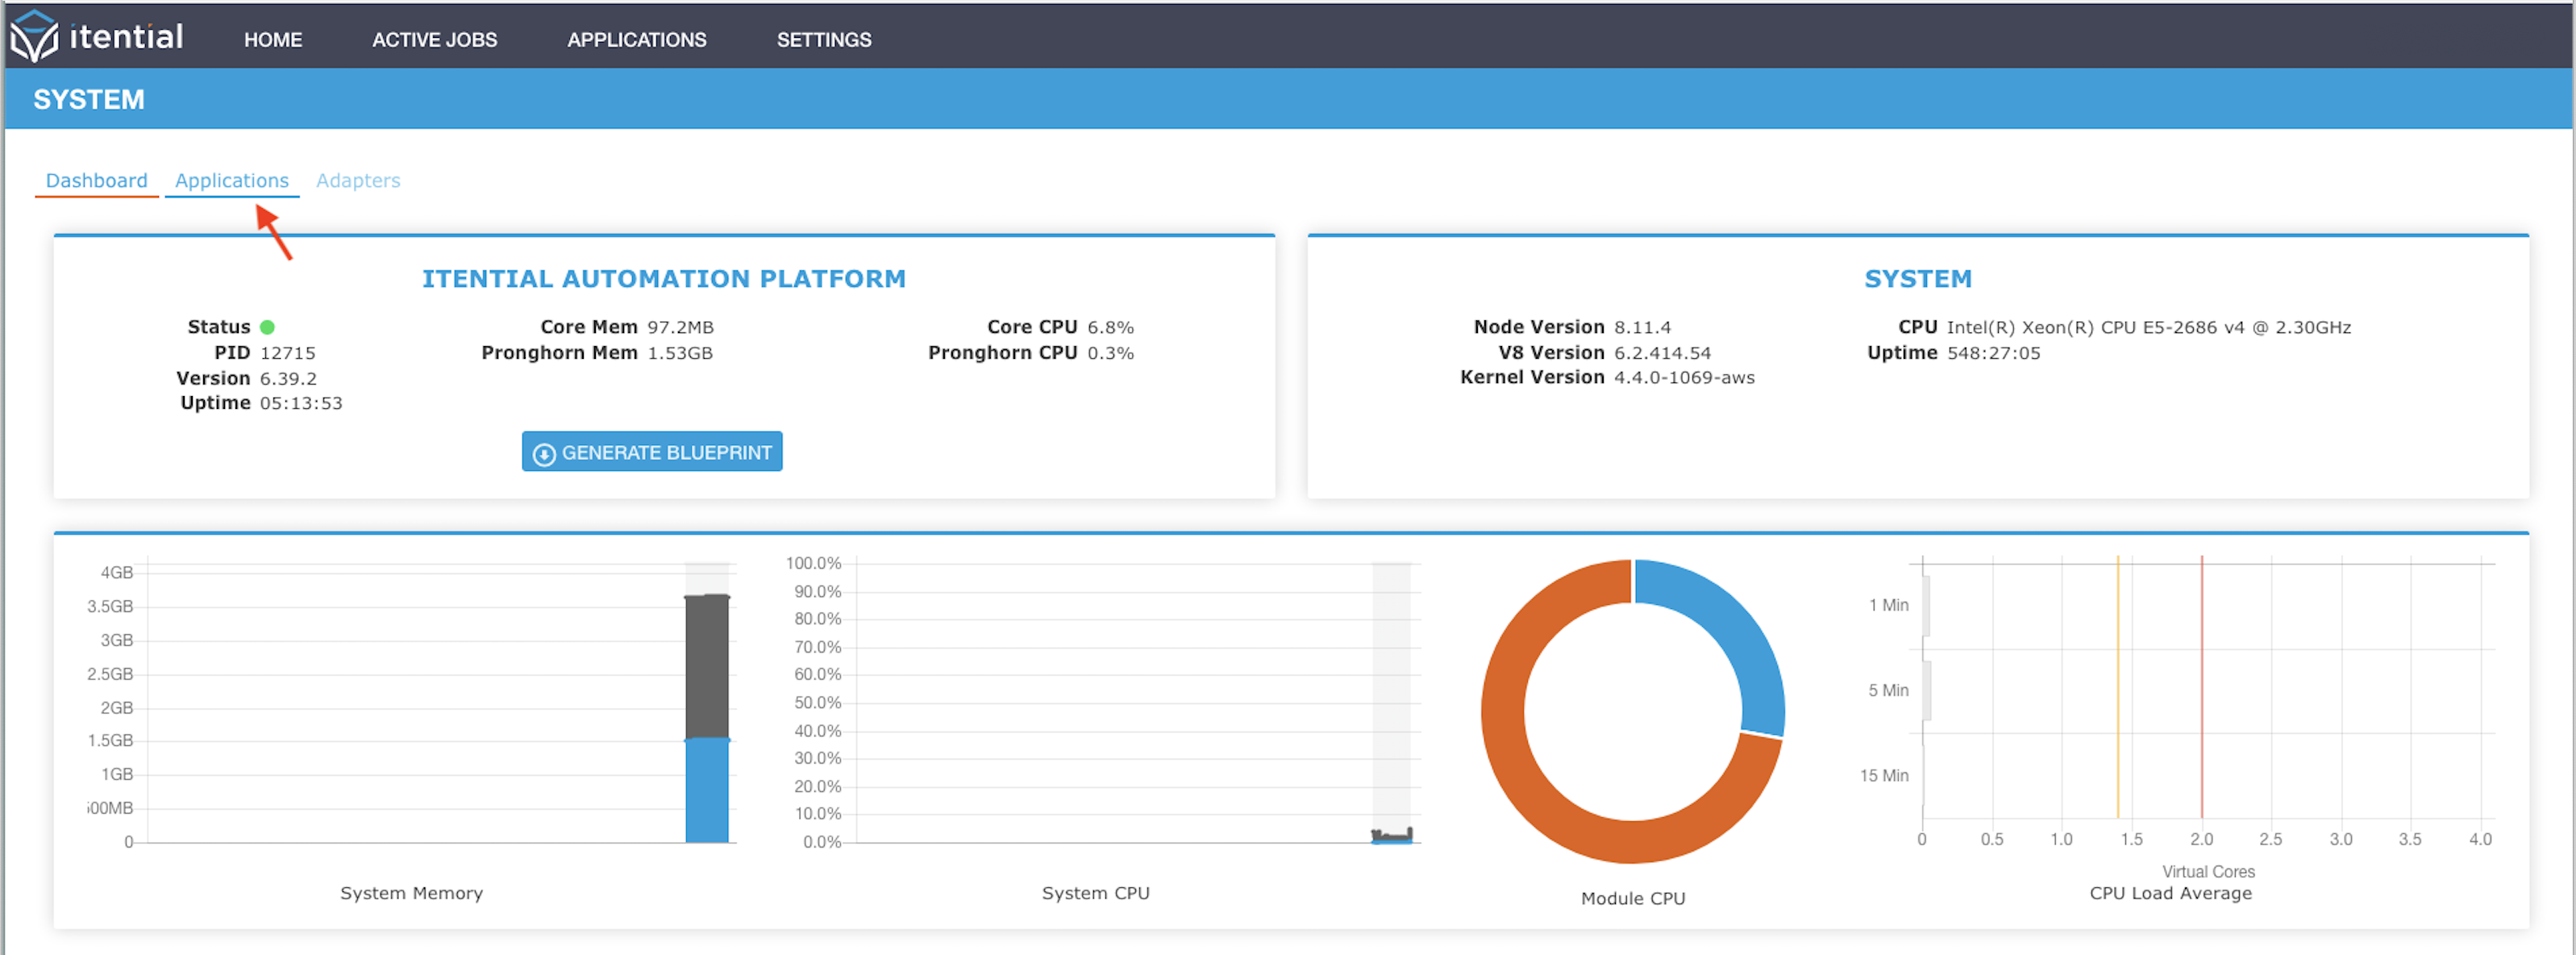Click the System CPU chart label

tap(1095, 894)
